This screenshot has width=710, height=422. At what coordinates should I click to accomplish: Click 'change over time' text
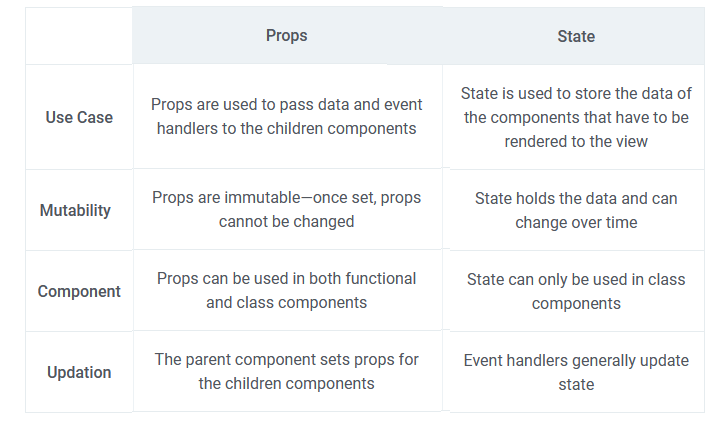click(576, 222)
